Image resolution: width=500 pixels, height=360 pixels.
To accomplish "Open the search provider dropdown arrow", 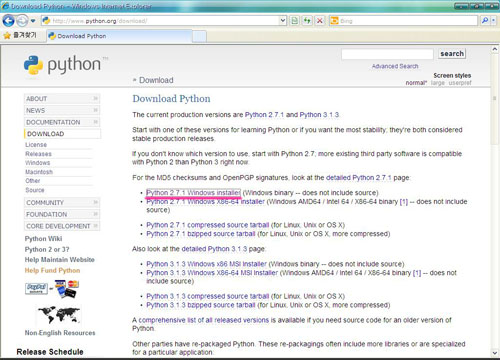I will [x=494, y=21].
